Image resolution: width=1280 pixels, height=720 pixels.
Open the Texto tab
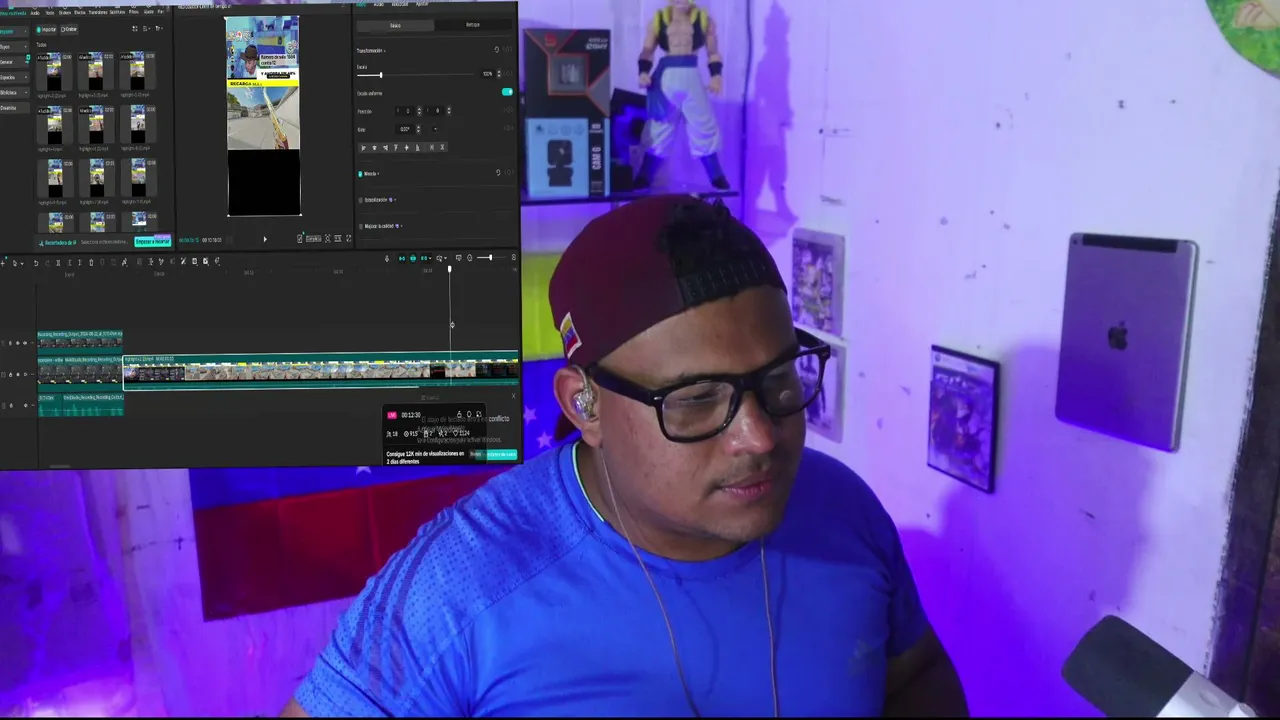click(50, 13)
